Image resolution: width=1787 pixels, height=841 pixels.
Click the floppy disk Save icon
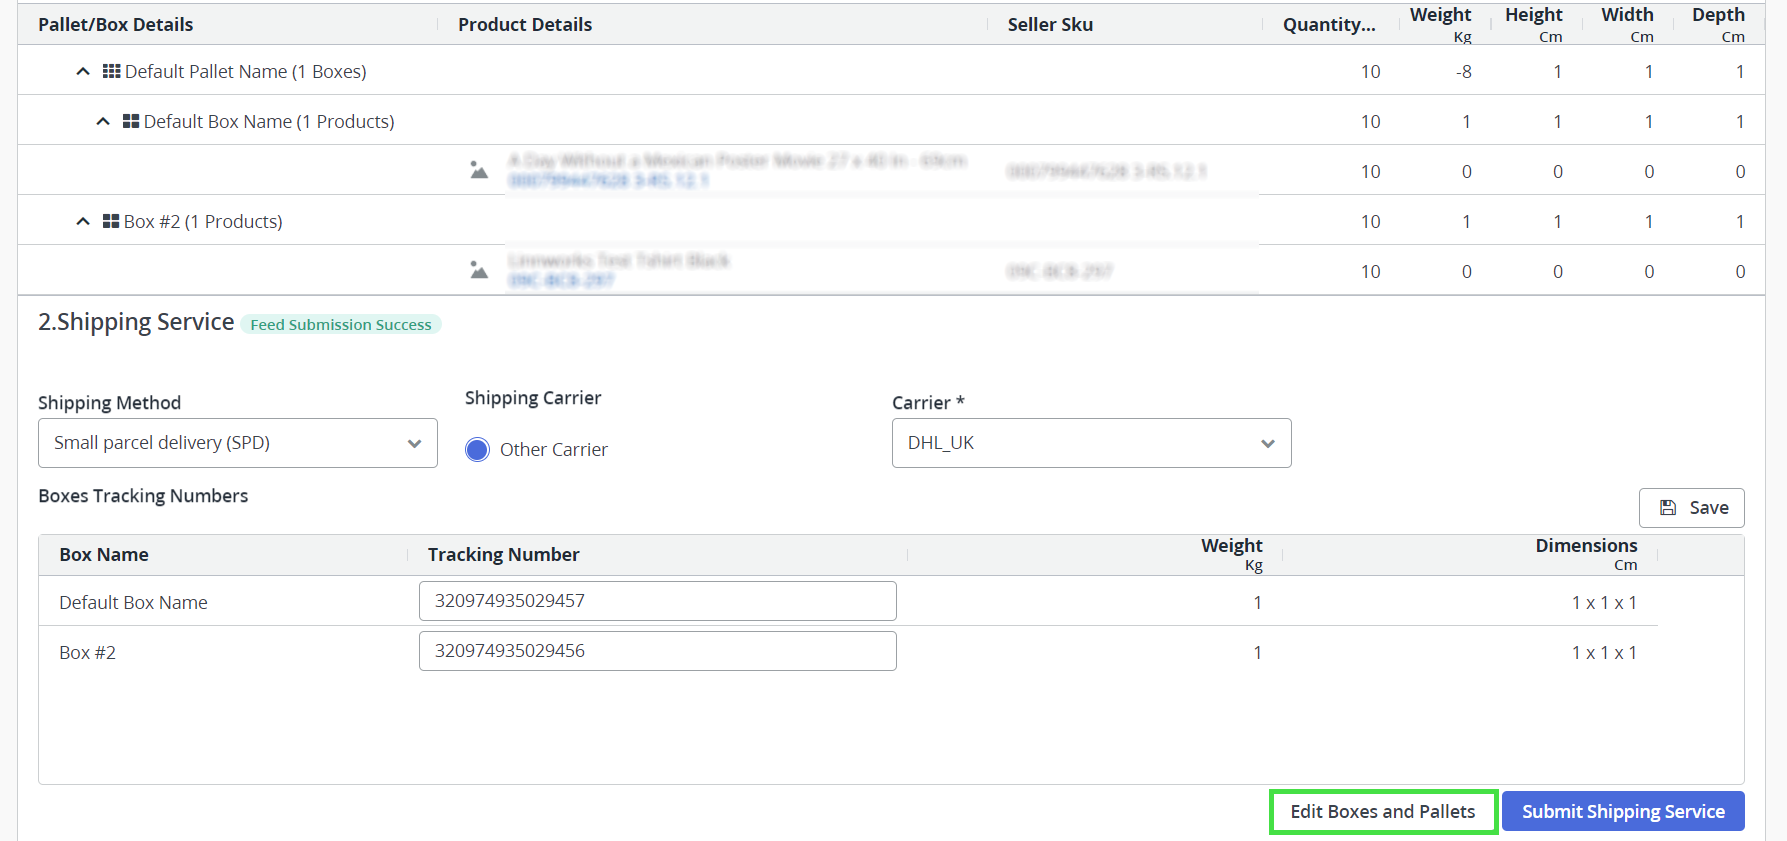1668,508
